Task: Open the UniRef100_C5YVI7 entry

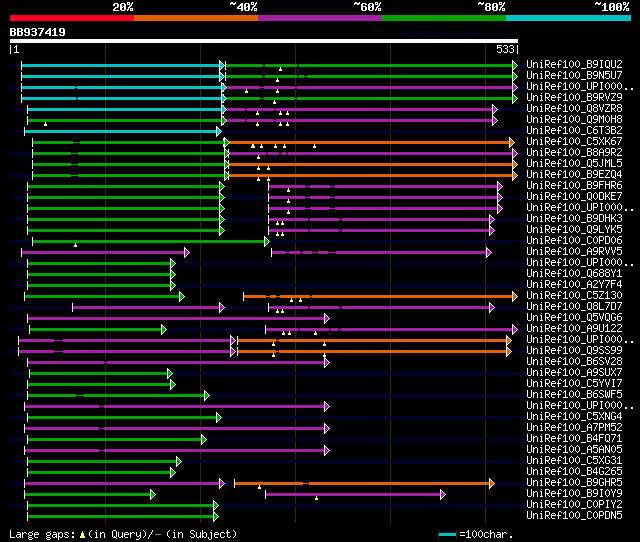Action: point(574,384)
